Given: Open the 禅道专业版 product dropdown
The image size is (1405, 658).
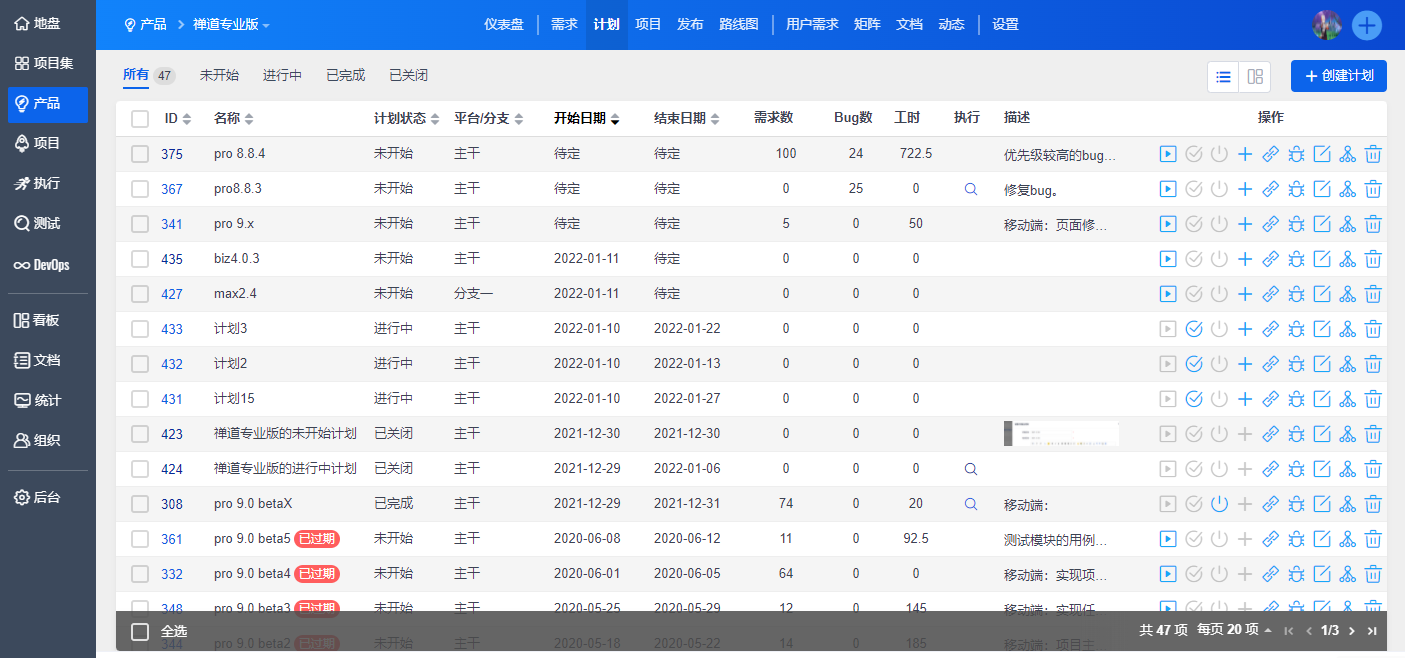Looking at the screenshot, I should click(231, 25).
